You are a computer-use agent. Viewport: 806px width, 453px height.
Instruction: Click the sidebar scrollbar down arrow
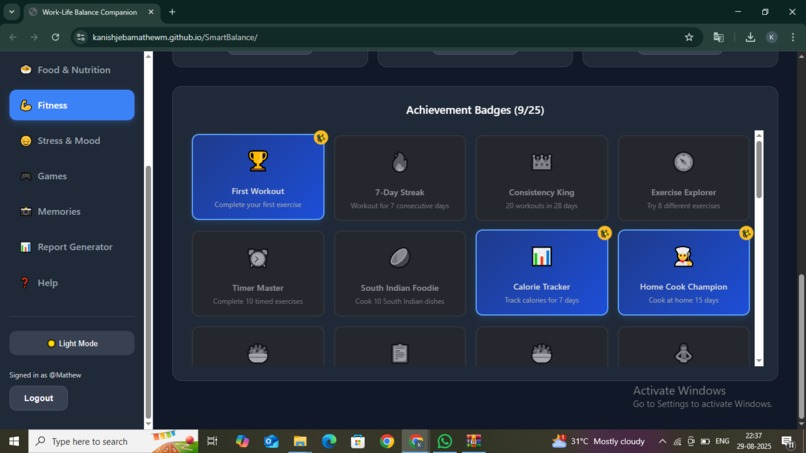pyautogui.click(x=148, y=424)
